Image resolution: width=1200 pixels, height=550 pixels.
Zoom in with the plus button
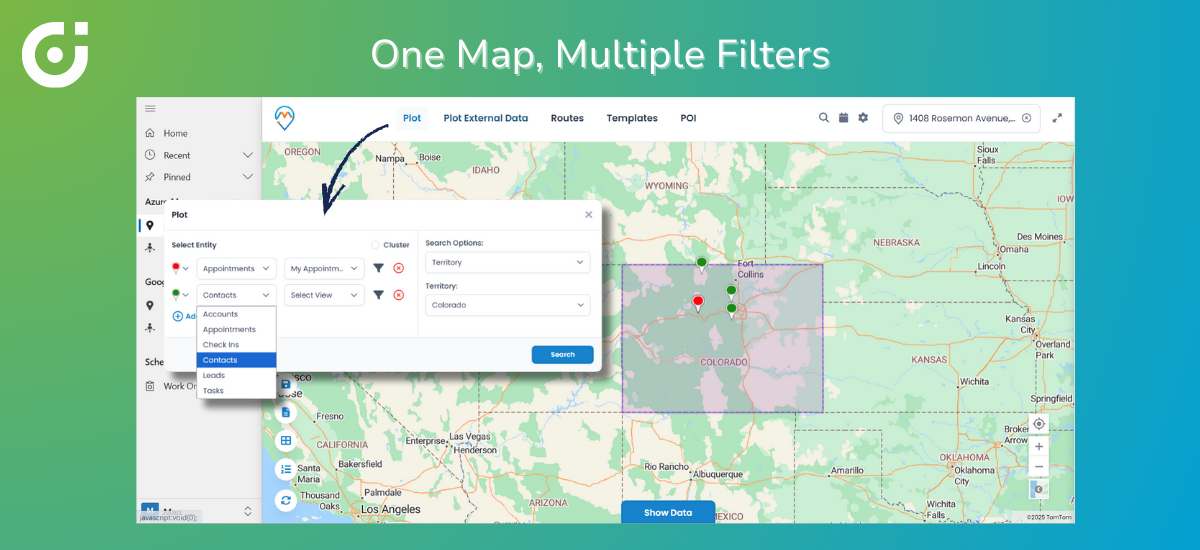pos(1039,446)
